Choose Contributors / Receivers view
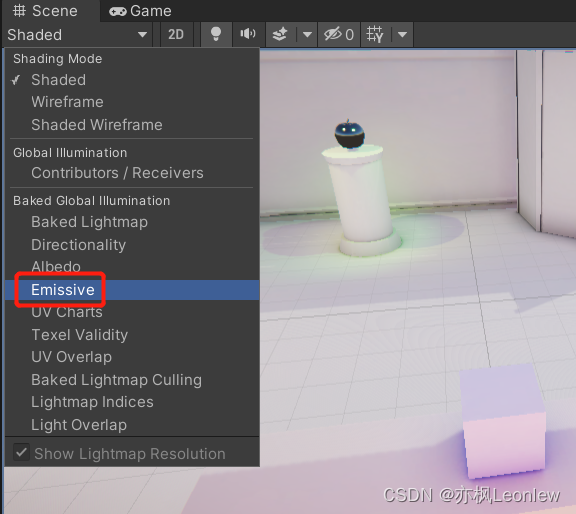This screenshot has width=576, height=514. click(132, 173)
